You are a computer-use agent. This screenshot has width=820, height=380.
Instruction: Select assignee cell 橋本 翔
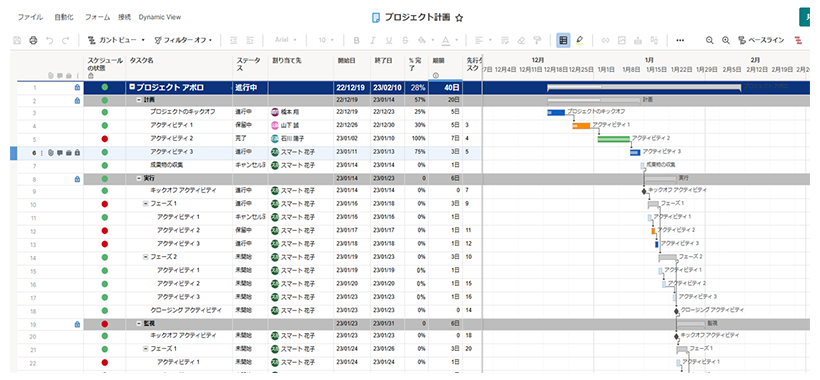click(x=301, y=112)
